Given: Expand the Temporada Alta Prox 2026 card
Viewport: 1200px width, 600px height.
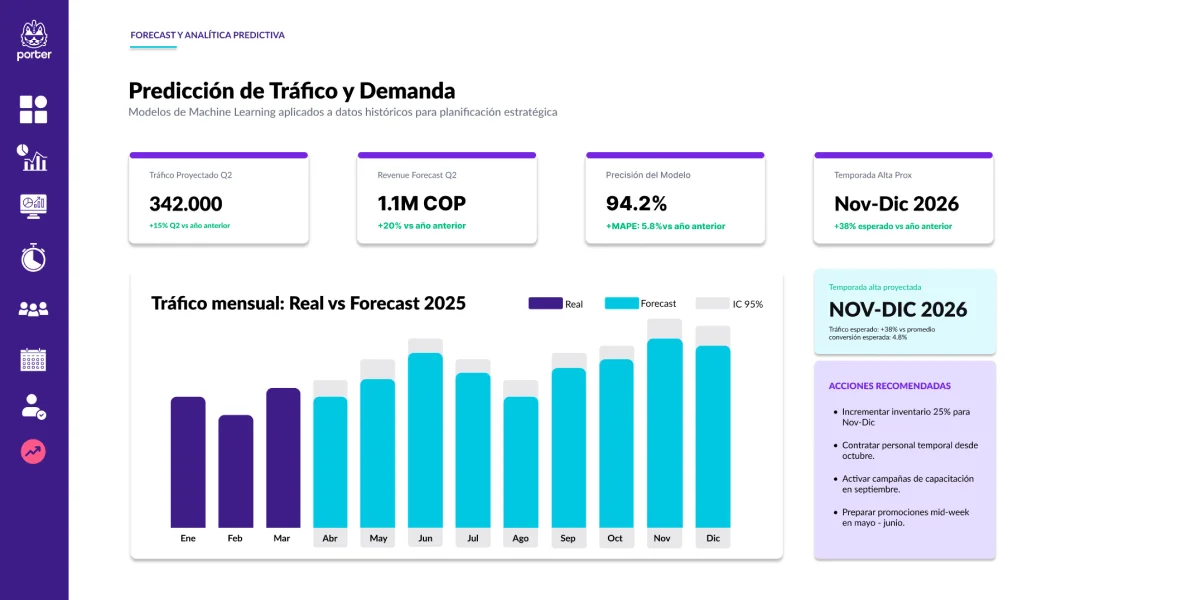Looking at the screenshot, I should (x=902, y=197).
